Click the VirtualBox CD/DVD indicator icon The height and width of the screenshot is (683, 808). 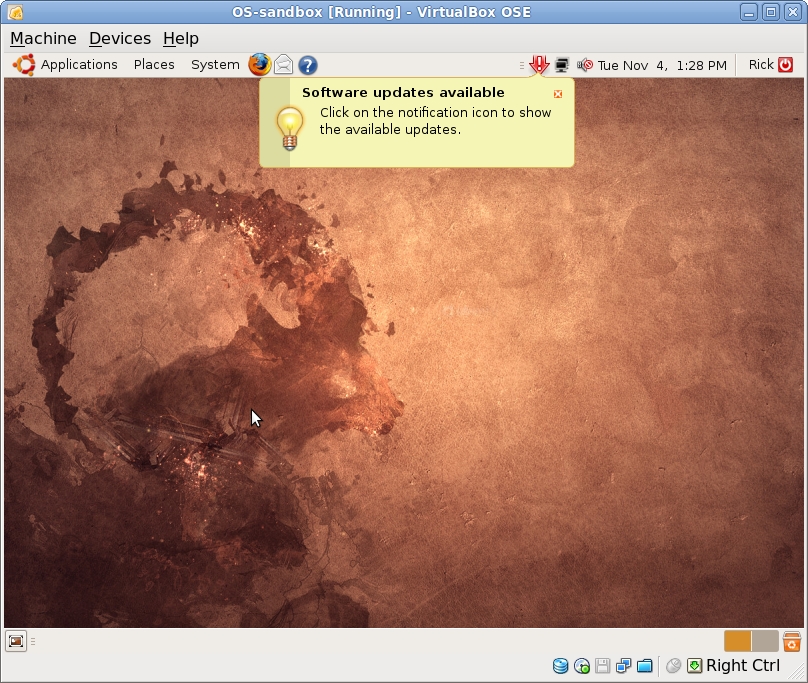pyautogui.click(x=582, y=666)
